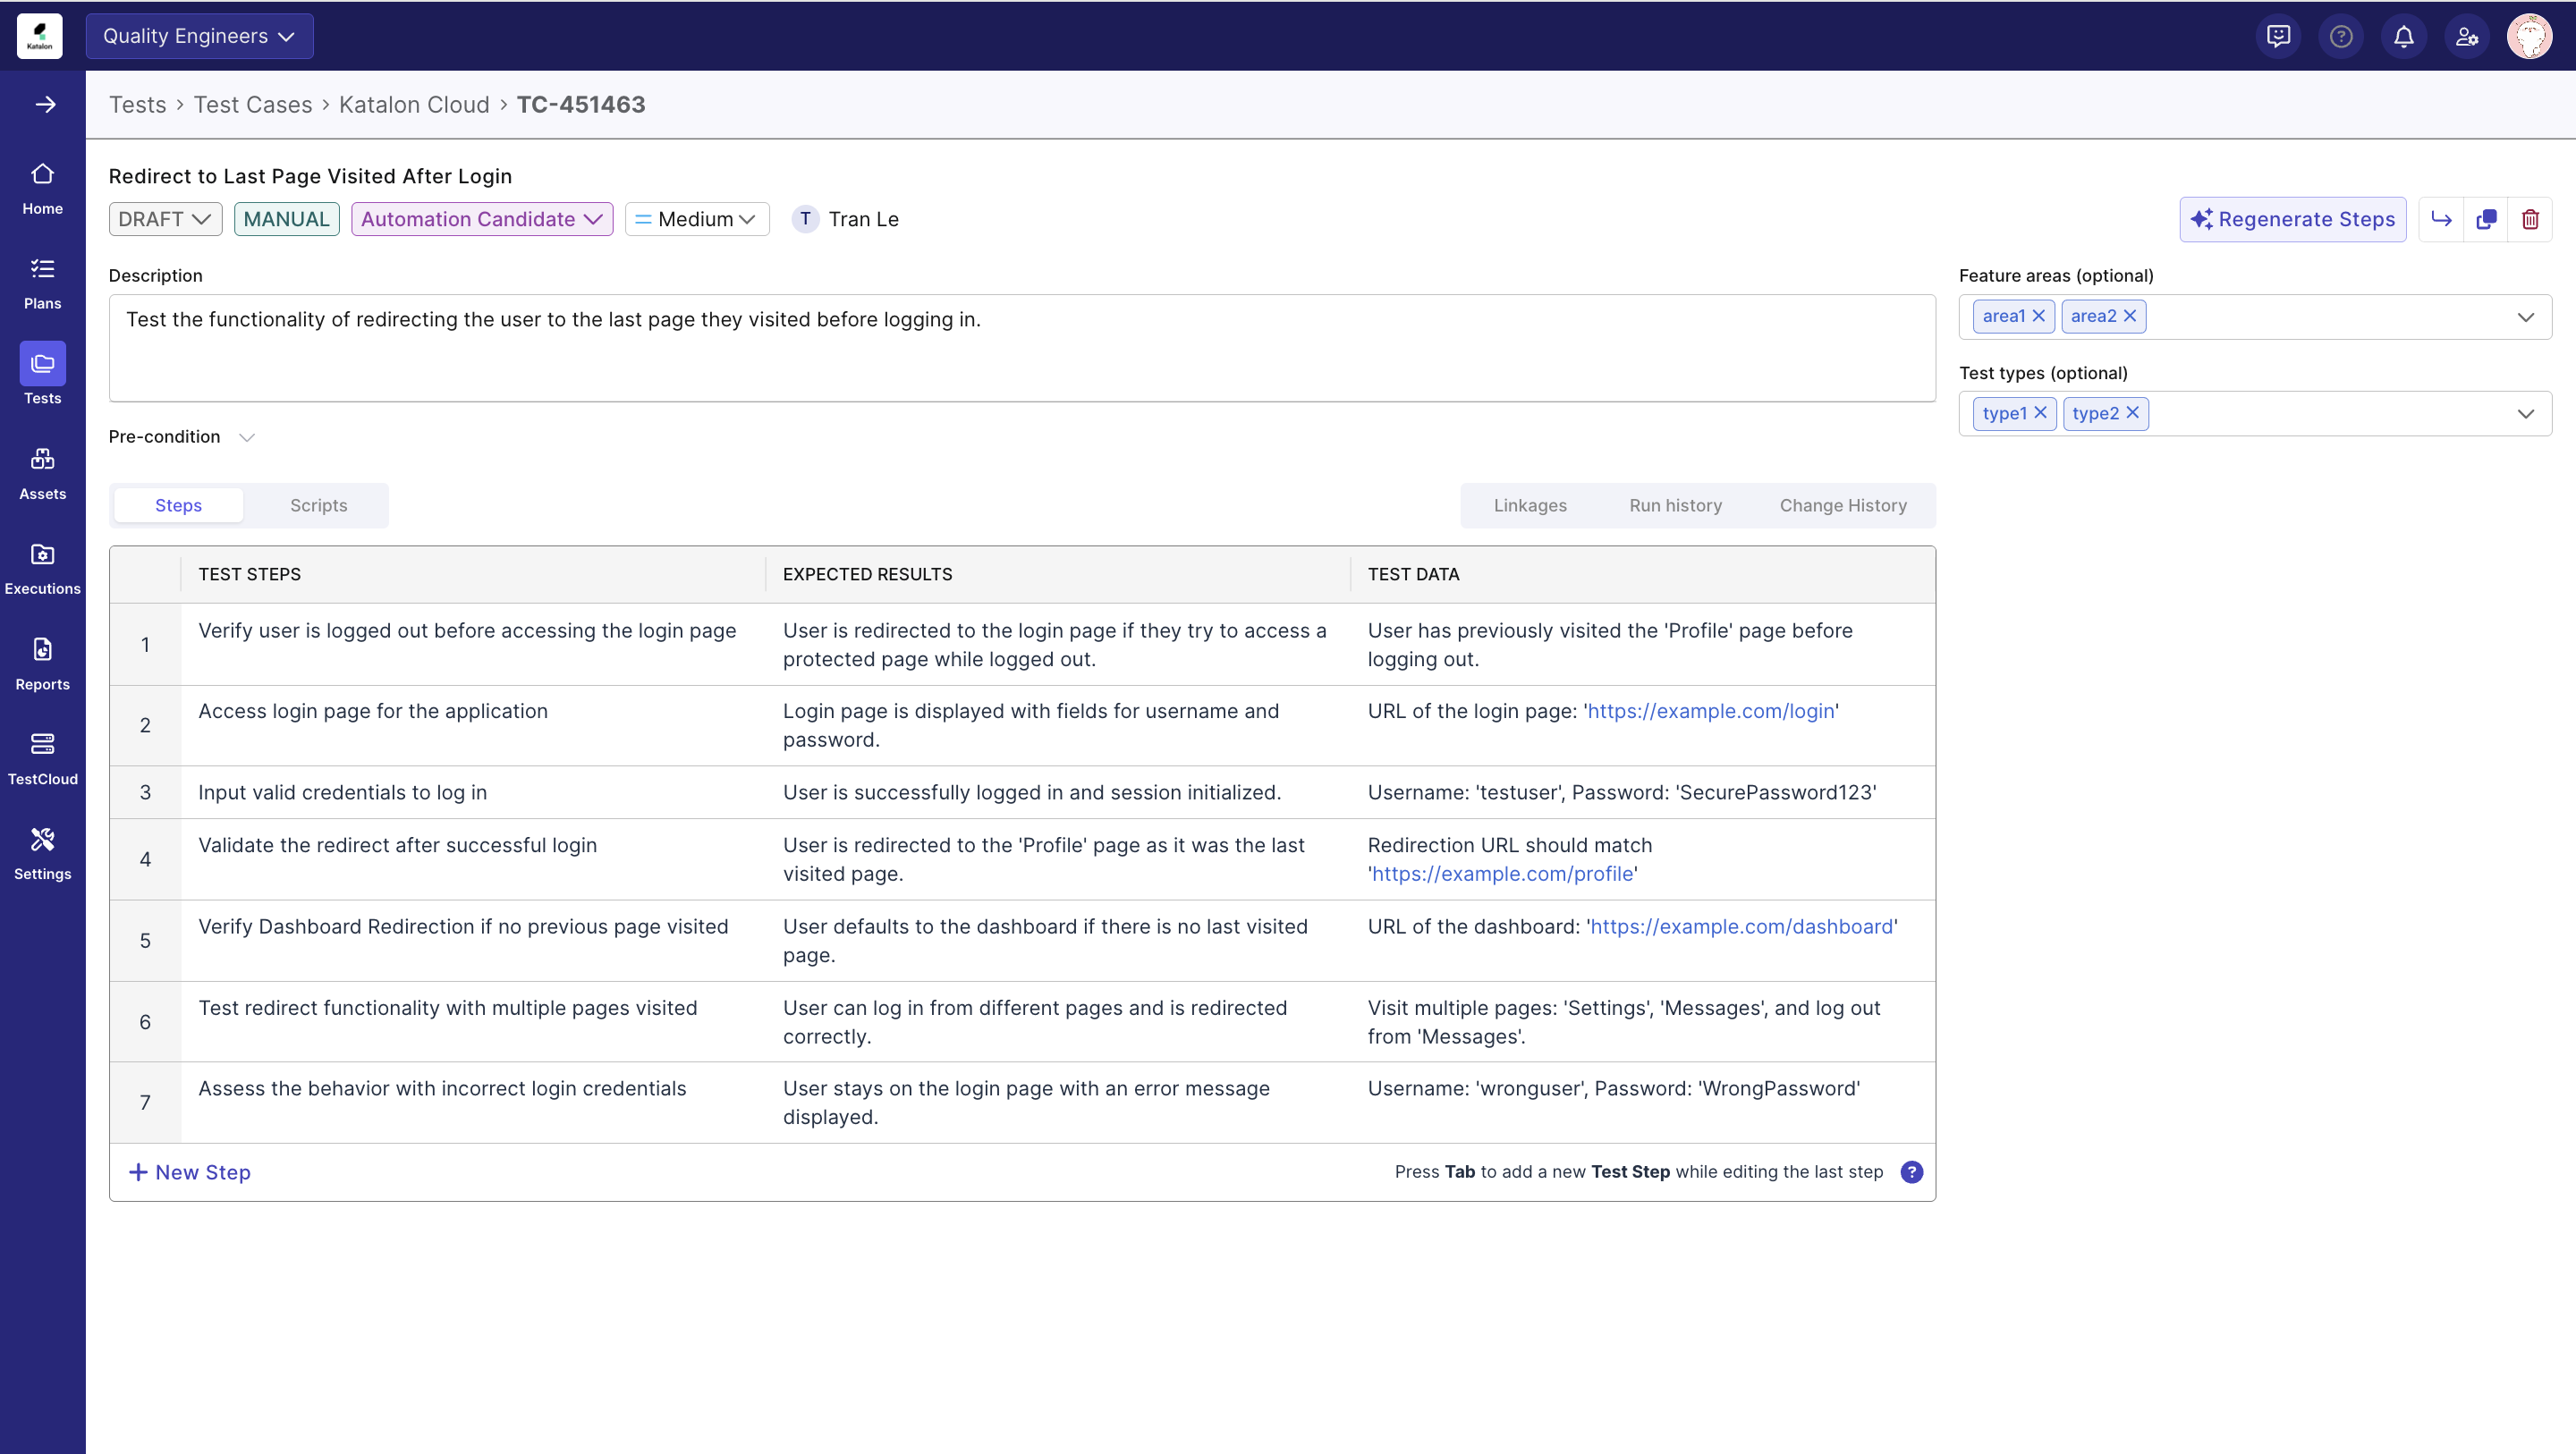The width and height of the screenshot is (2576, 1454).
Task: Open the Linkages tab
Action: [1530, 506]
